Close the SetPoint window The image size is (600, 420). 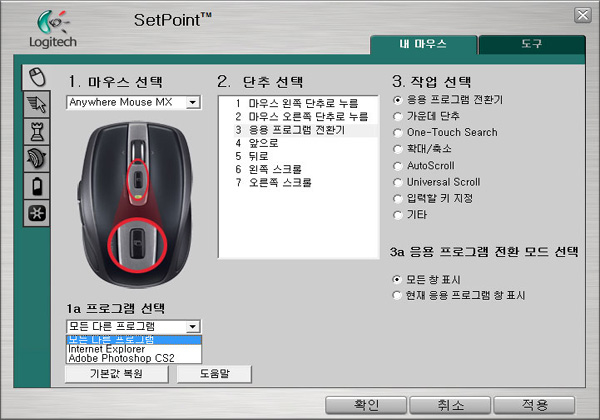582,15
